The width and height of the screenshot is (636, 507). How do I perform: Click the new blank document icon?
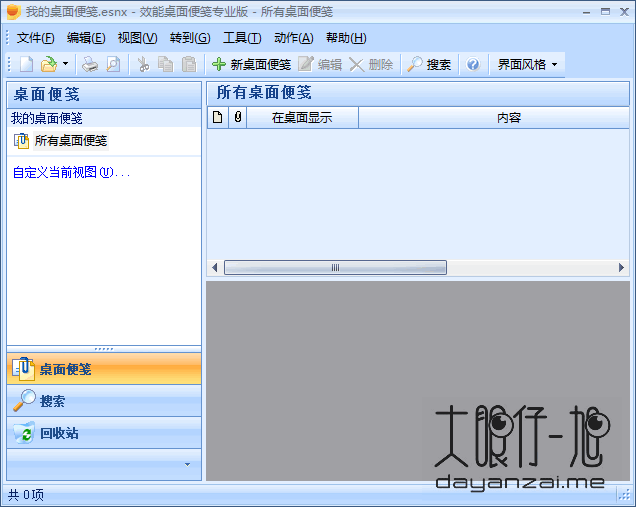(x=26, y=64)
